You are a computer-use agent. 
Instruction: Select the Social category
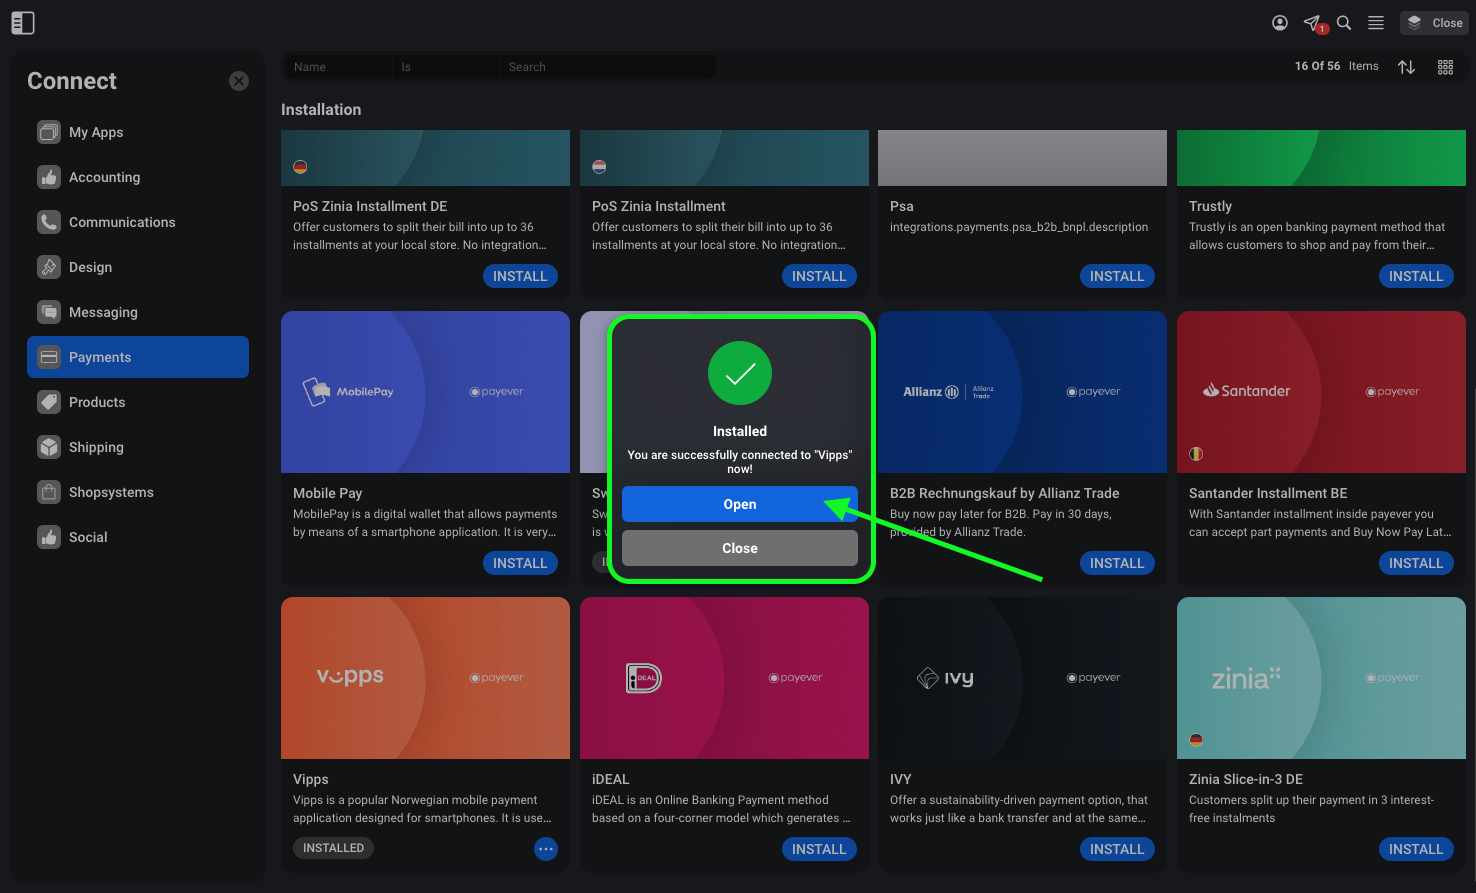pos(138,537)
